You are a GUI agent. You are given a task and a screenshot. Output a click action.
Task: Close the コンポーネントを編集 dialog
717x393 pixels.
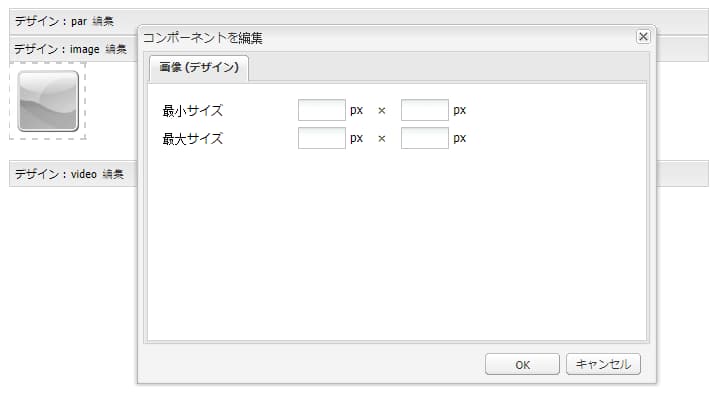click(x=643, y=37)
